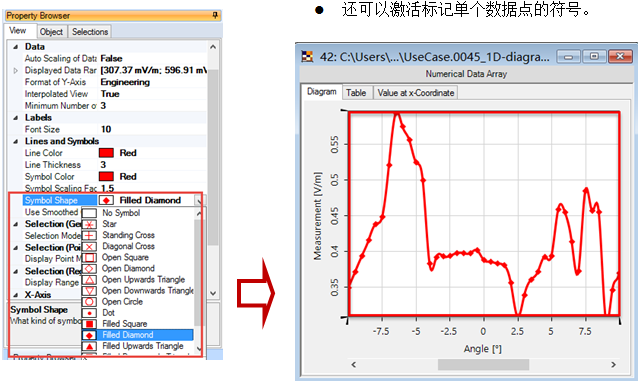
Task: Open the Symbol Shape dropdown arrow
Action: 199,201
